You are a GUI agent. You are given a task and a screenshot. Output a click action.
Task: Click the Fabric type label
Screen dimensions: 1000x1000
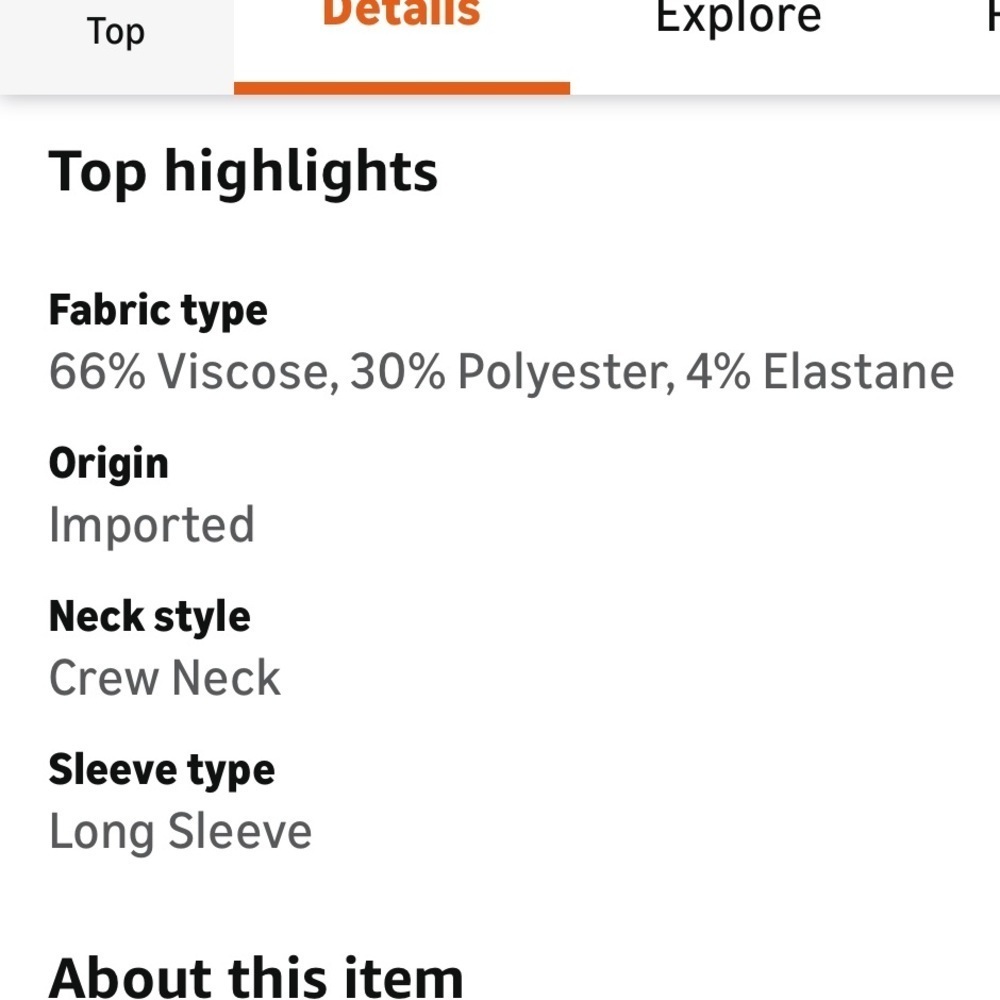(x=158, y=312)
